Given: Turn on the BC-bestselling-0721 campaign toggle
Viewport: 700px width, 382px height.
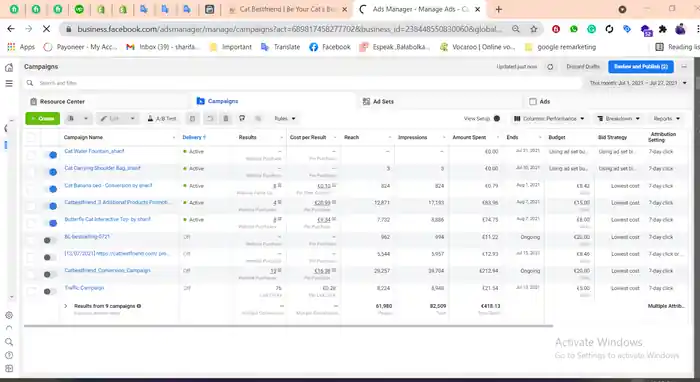Looking at the screenshot, I should coord(50,240).
